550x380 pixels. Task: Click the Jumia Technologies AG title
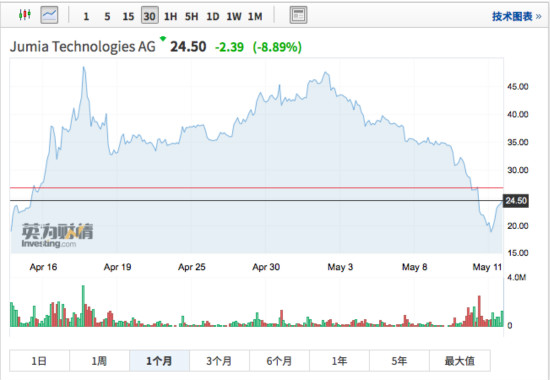pyautogui.click(x=83, y=47)
